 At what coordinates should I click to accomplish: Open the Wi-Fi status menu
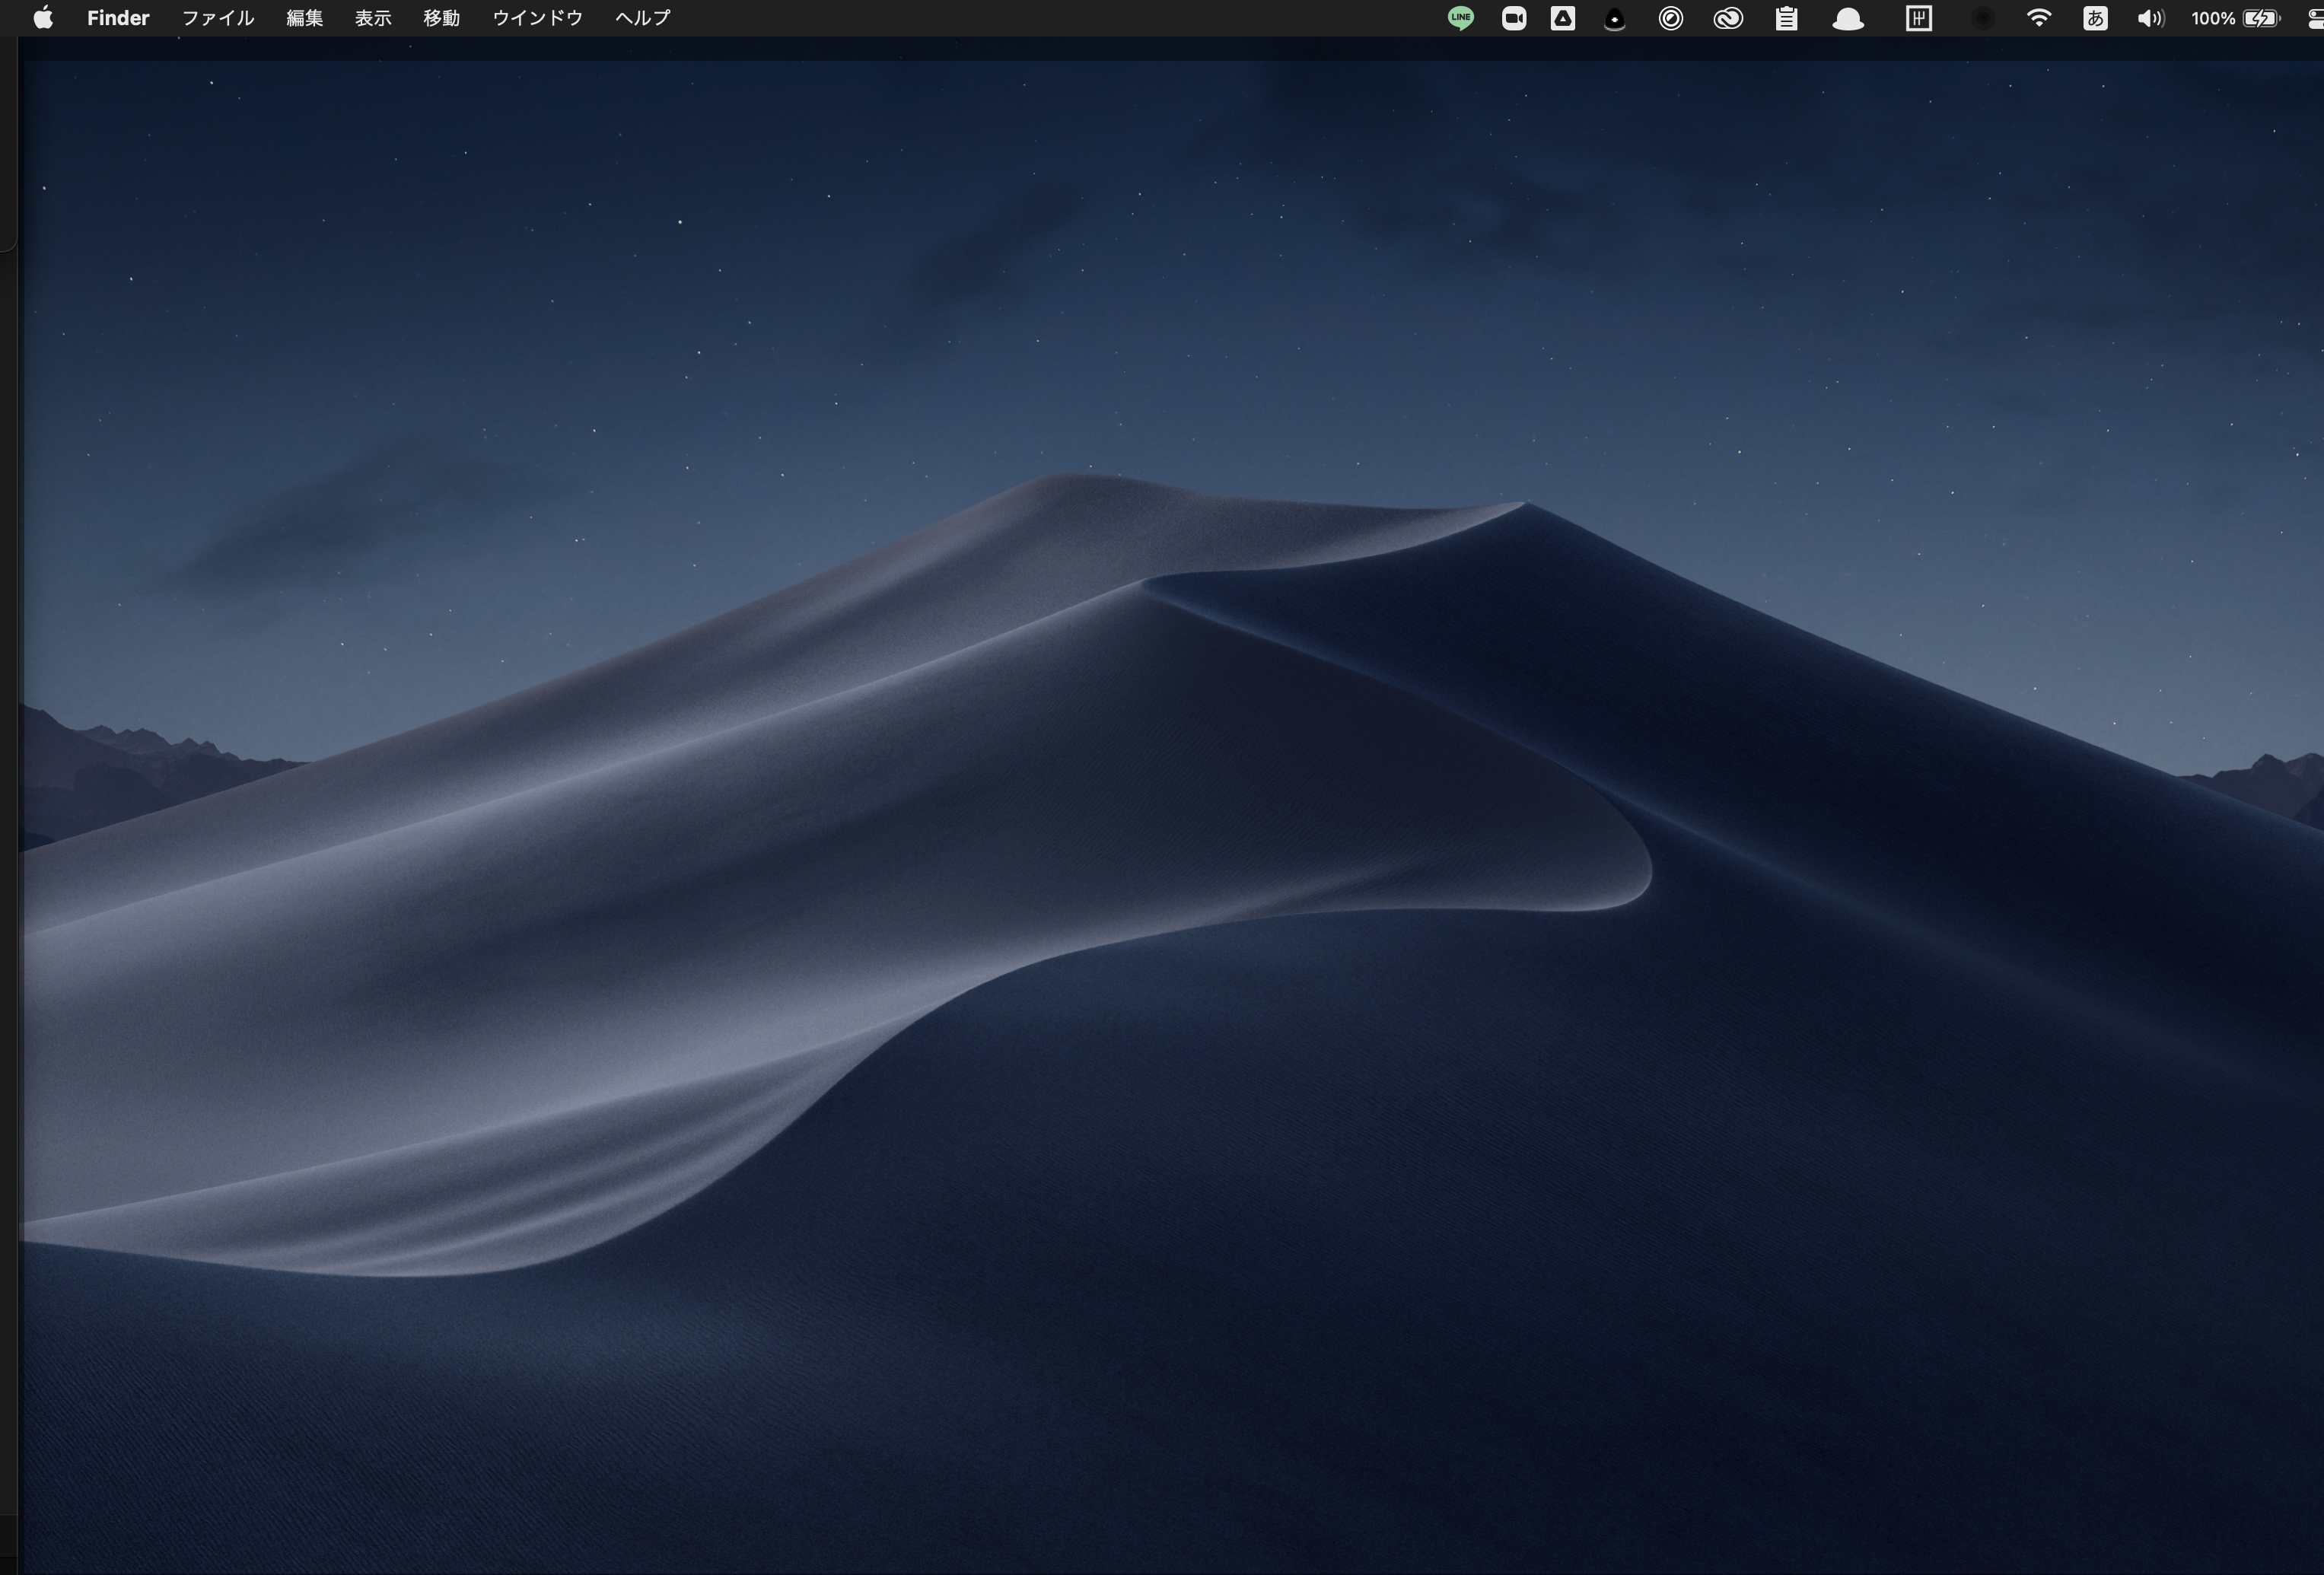pyautogui.click(x=2038, y=18)
